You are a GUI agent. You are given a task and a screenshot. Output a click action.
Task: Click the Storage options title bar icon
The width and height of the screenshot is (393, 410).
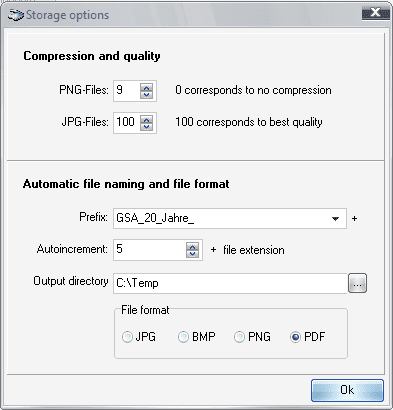click(x=16, y=15)
